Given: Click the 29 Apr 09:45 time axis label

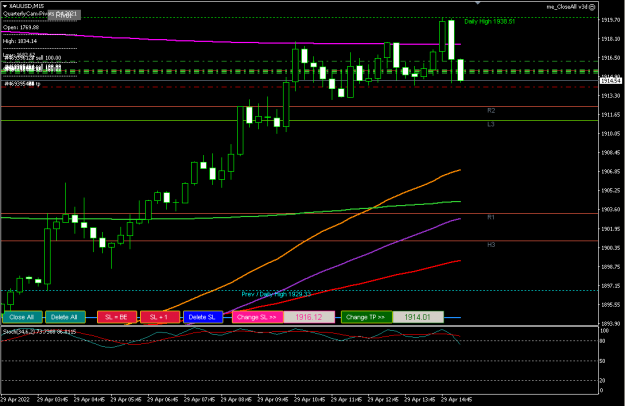Looking at the screenshot, I should click(273, 399).
